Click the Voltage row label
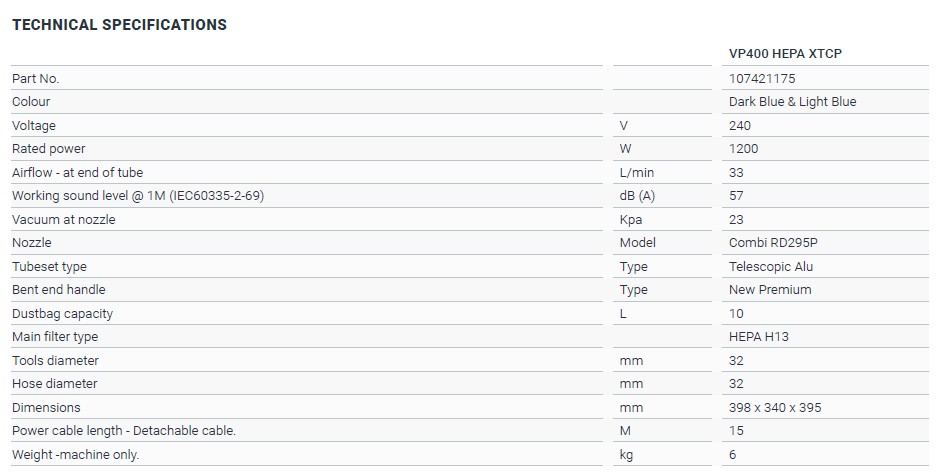The height and width of the screenshot is (472, 952). coord(34,125)
